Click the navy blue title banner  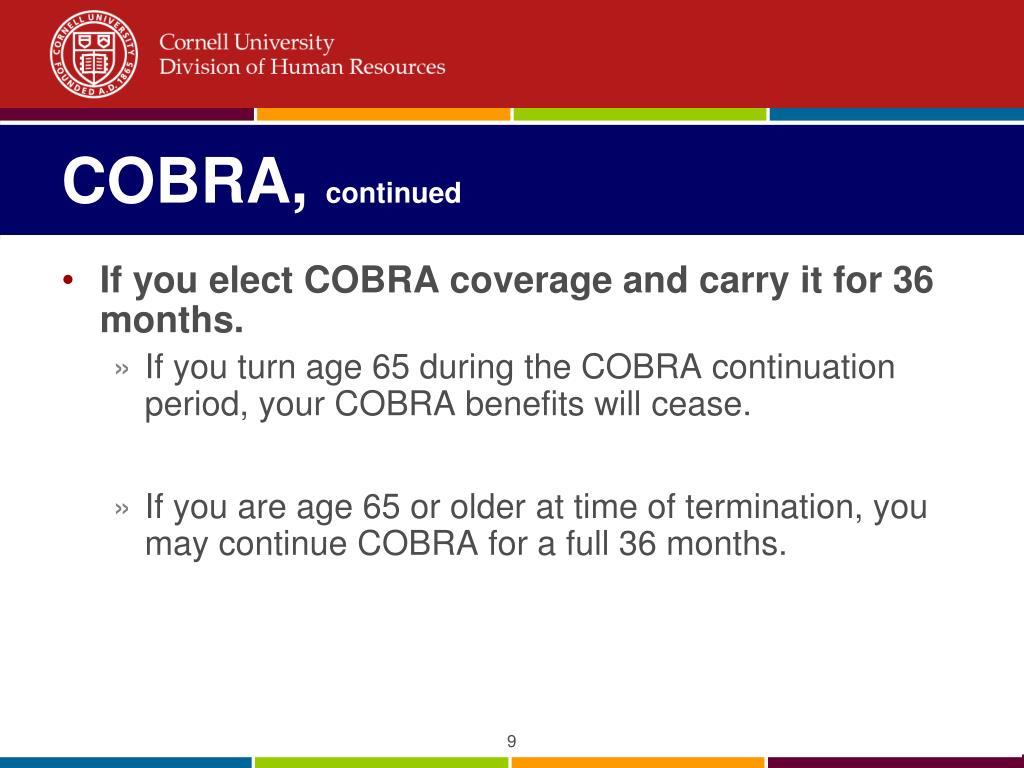pyautogui.click(x=512, y=179)
